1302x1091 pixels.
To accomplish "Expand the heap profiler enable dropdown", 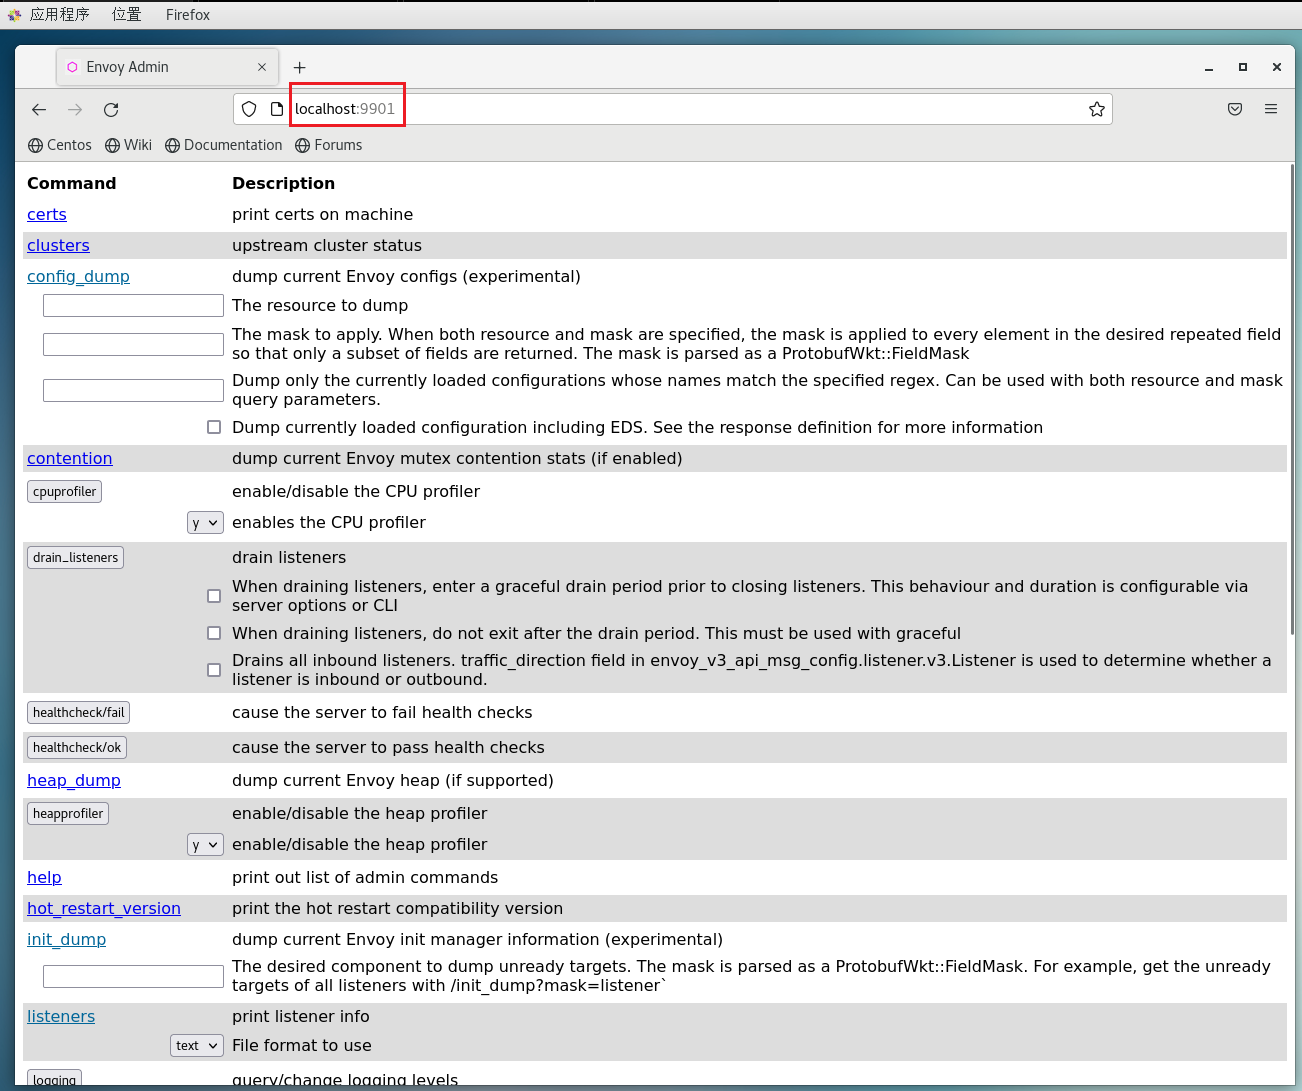I will tap(205, 844).
